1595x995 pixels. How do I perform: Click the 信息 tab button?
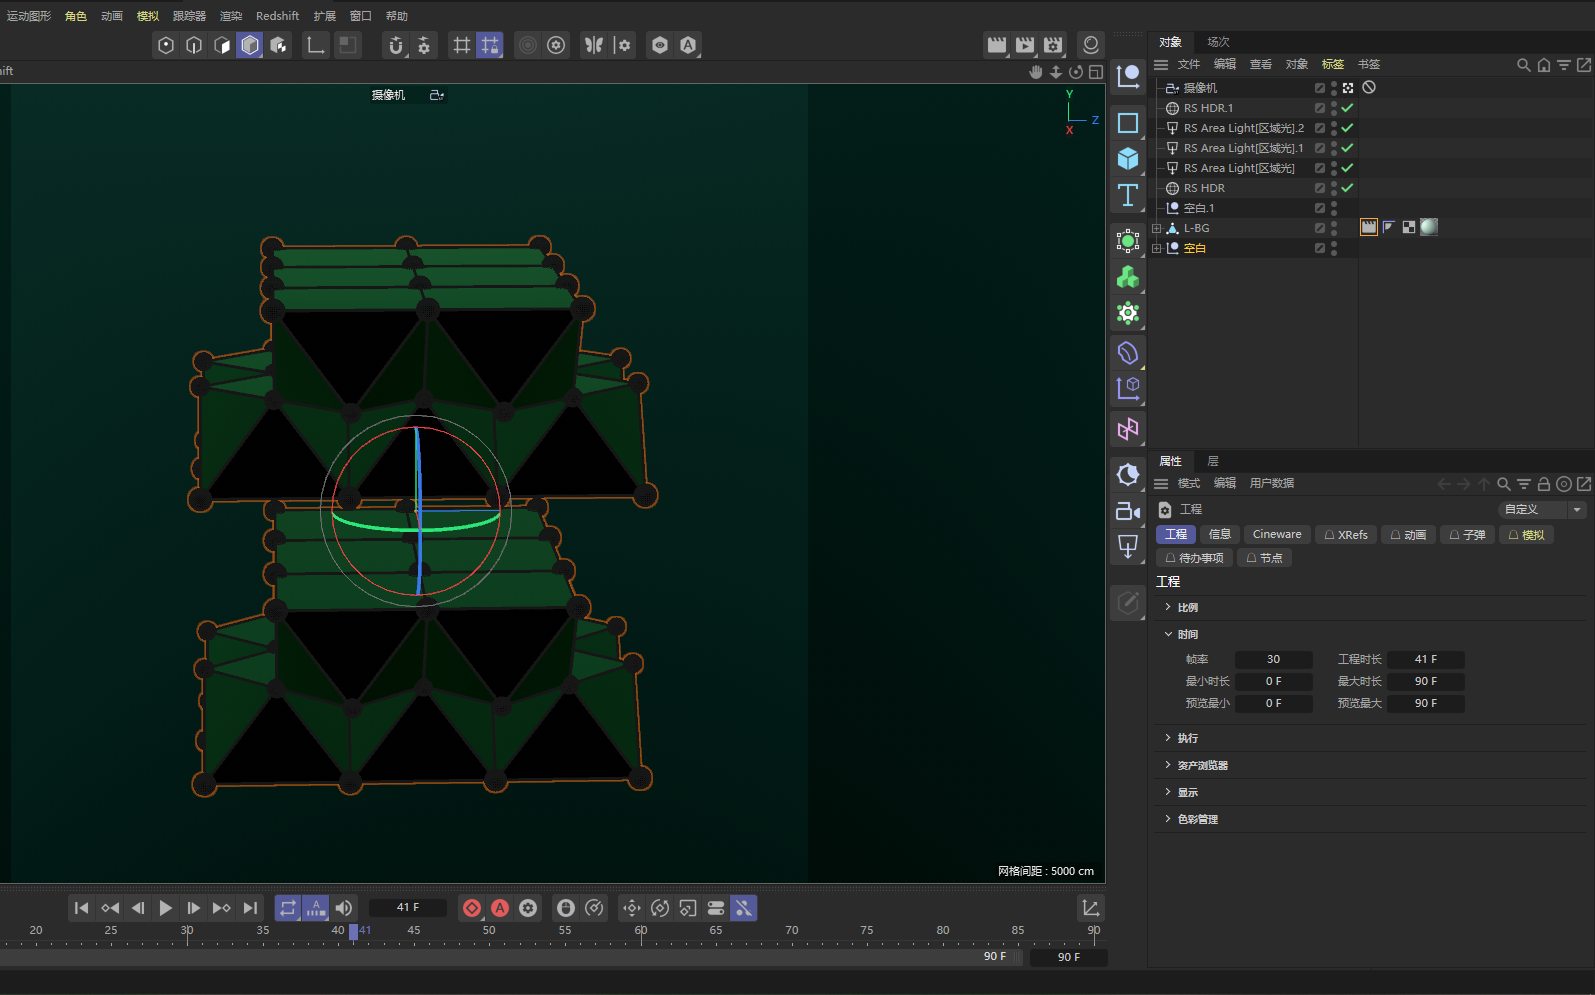(x=1220, y=535)
